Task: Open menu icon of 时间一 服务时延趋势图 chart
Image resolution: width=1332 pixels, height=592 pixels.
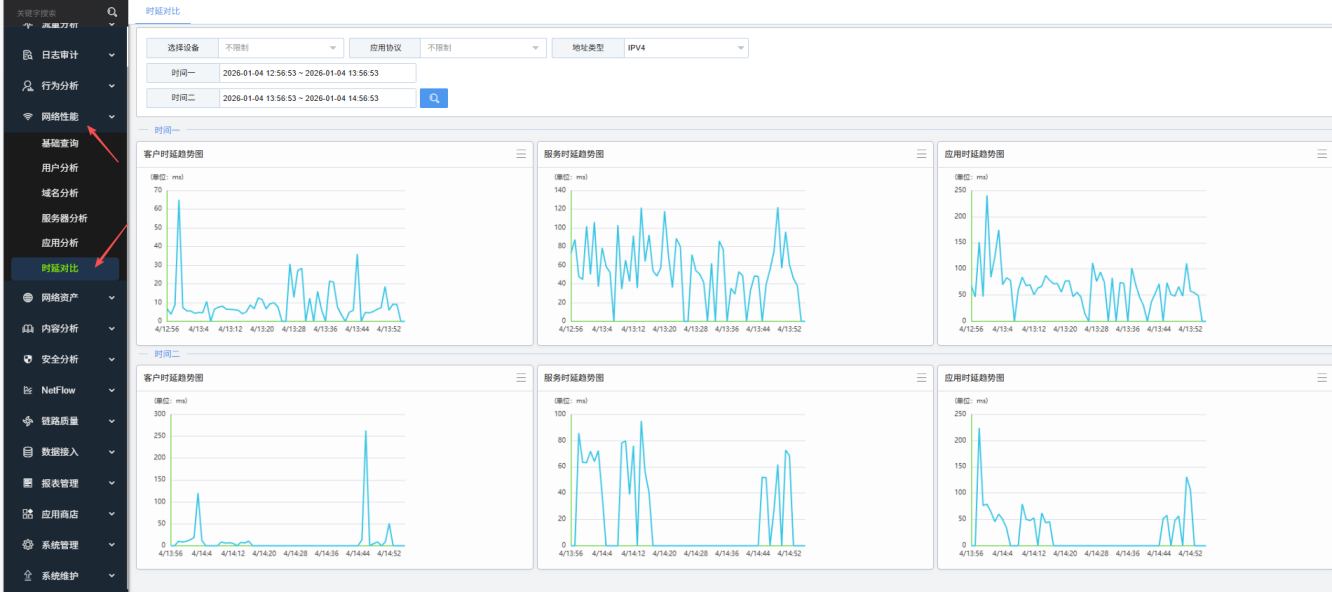Action: [921, 154]
